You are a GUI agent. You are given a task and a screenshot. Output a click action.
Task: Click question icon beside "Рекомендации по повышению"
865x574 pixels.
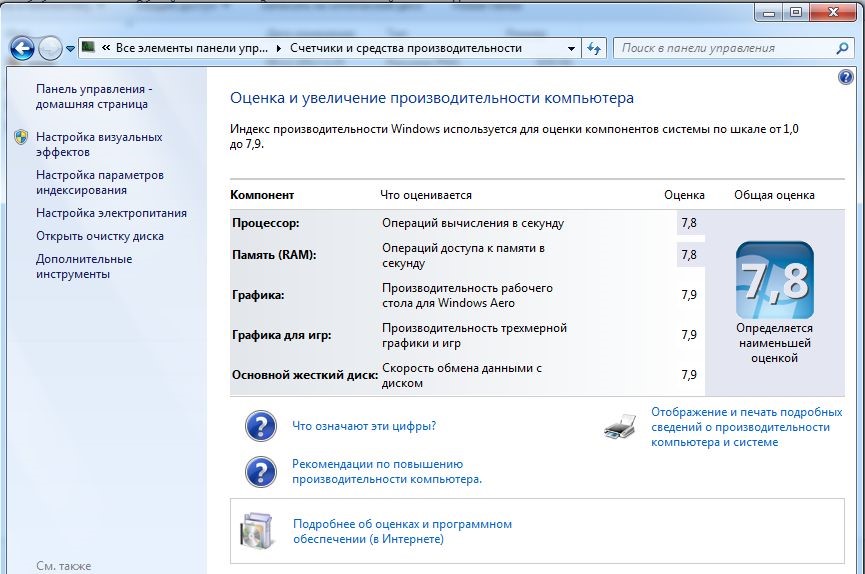point(260,471)
